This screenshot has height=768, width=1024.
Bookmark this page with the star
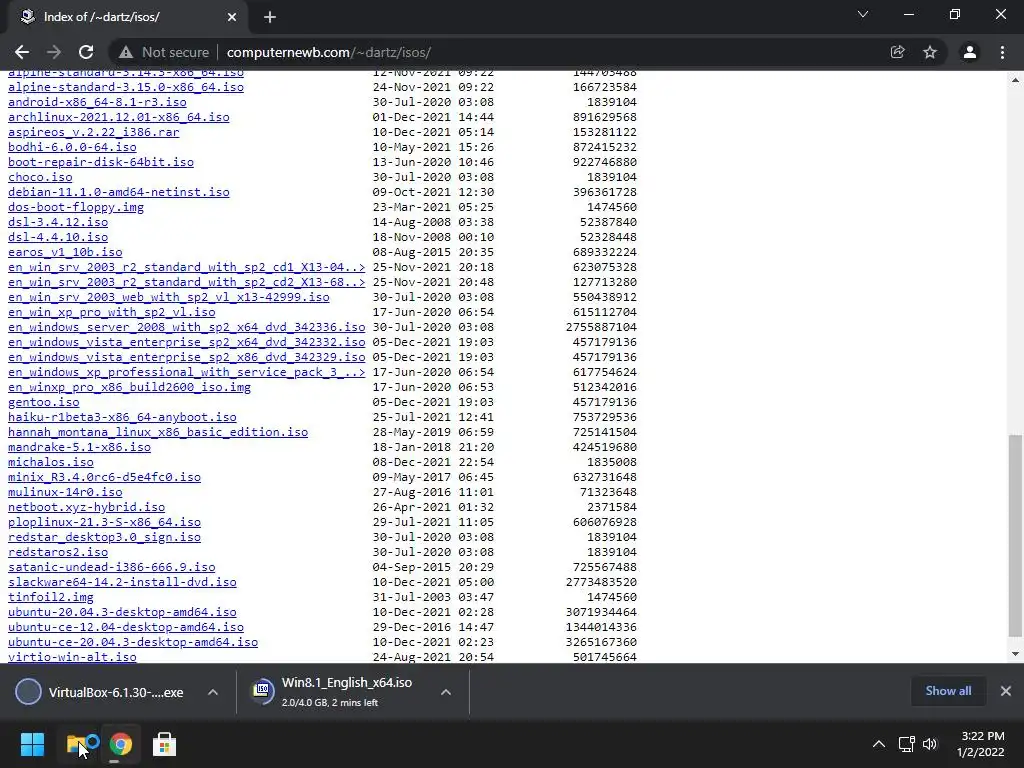point(930,52)
